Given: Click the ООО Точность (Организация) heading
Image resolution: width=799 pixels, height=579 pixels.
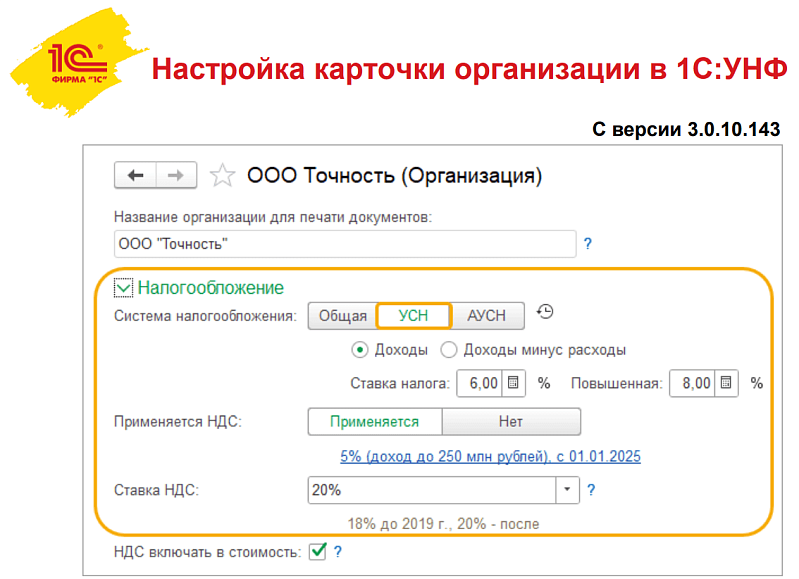Looking at the screenshot, I should 394,176.
